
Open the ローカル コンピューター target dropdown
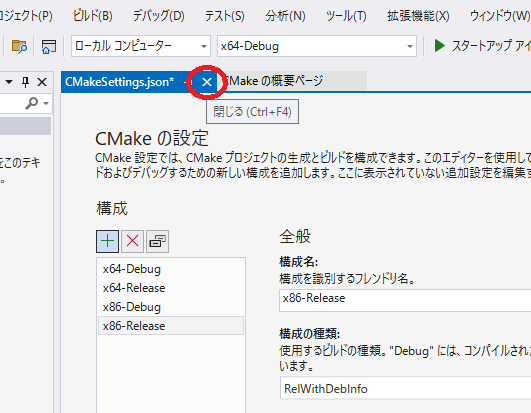[141, 46]
